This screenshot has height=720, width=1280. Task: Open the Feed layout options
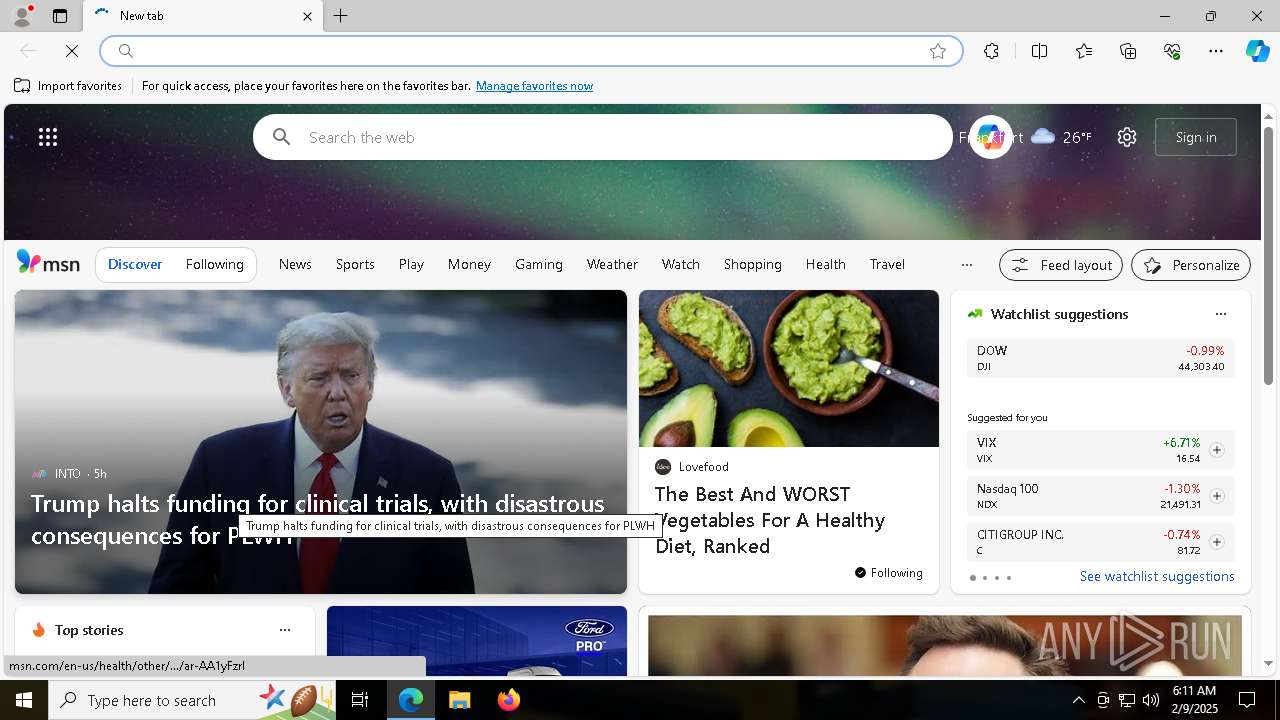tap(1061, 265)
